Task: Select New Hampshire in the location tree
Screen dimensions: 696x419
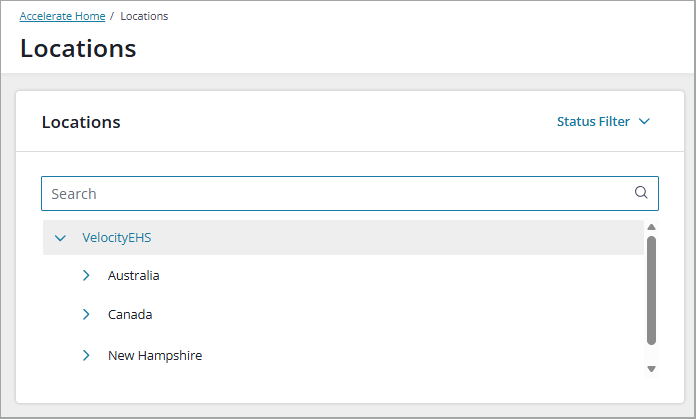Action: [155, 356]
